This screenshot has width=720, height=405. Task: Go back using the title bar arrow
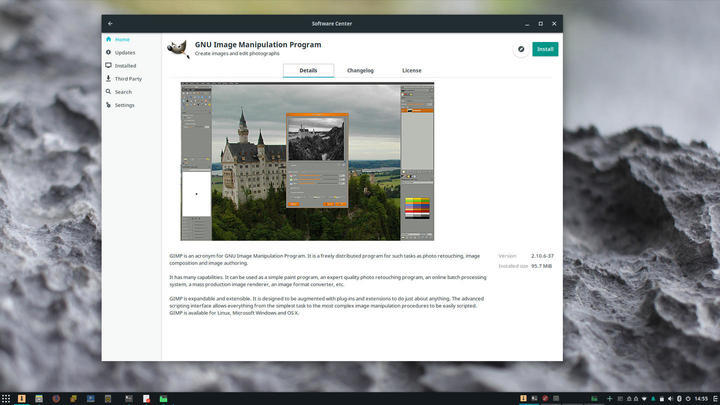110,23
